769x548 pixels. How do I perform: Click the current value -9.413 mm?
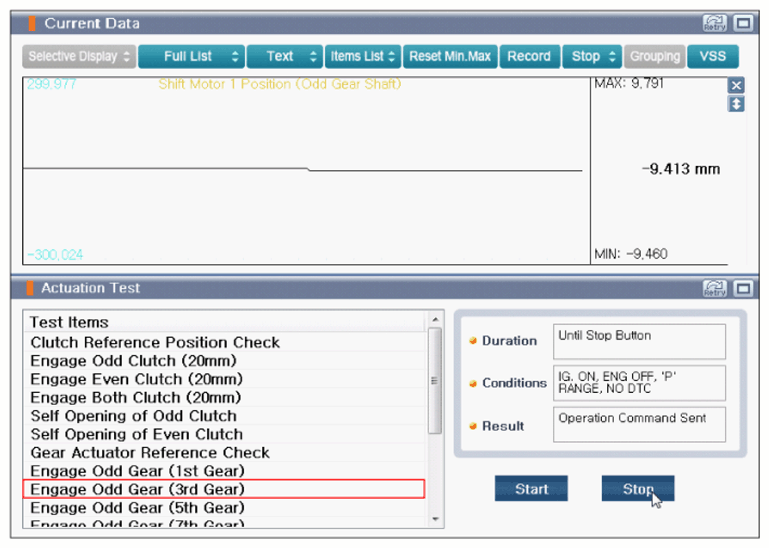click(681, 169)
